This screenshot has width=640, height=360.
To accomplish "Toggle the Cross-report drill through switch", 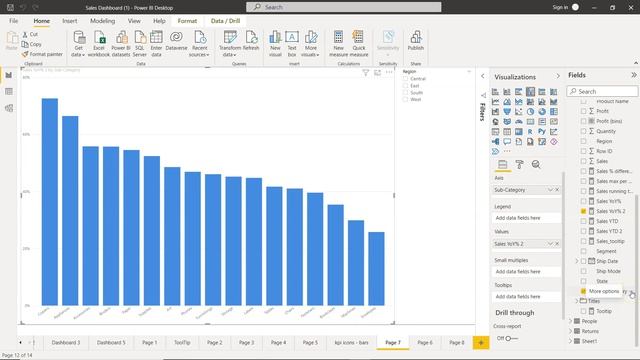I will point(511,338).
